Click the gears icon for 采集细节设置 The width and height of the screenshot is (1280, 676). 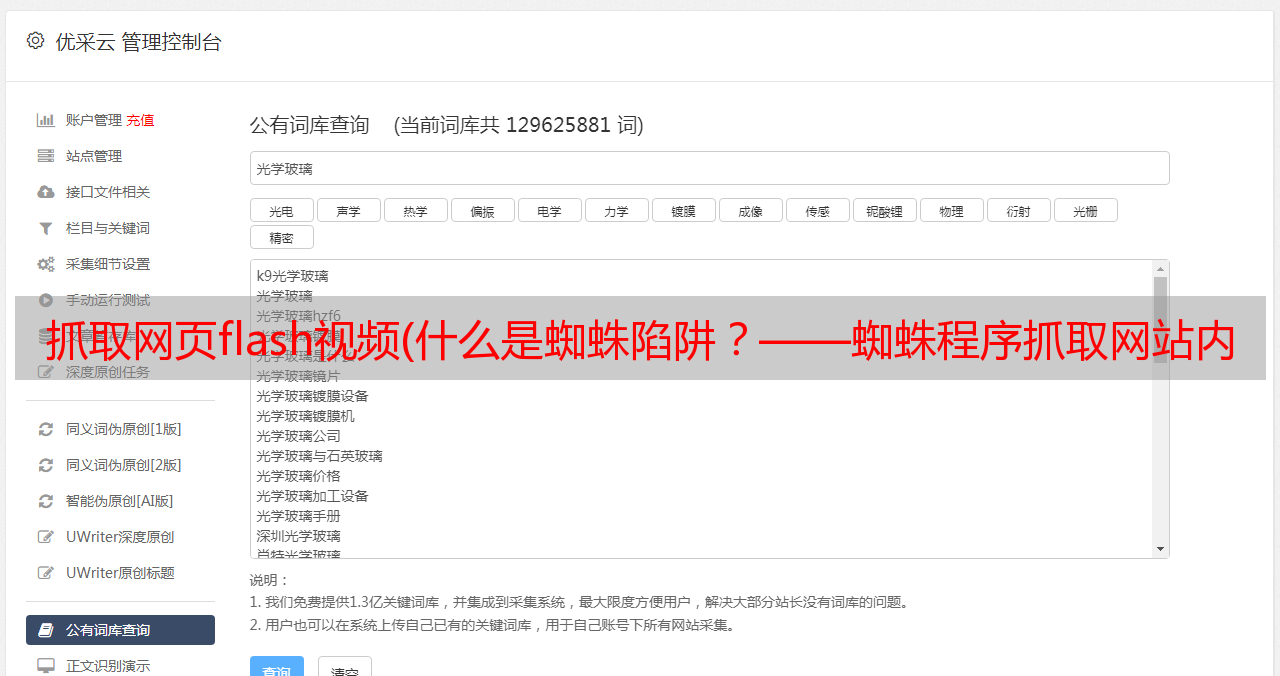tap(46, 264)
